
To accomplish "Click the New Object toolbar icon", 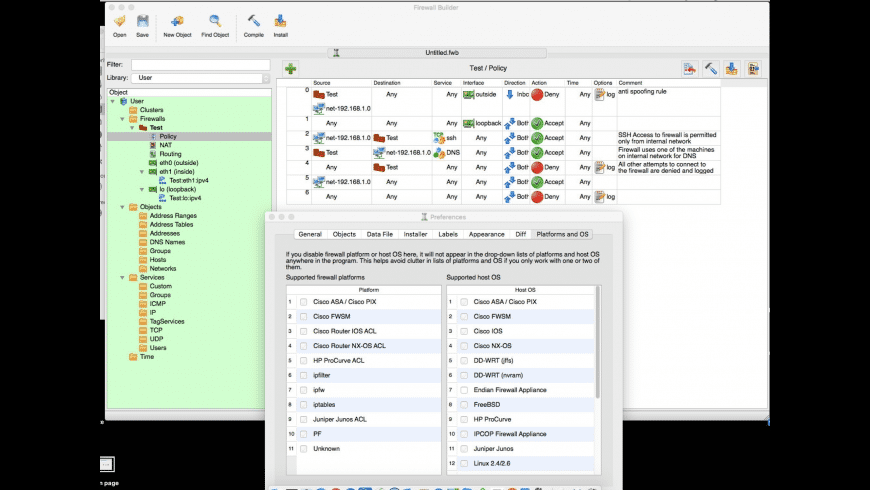I will click(177, 22).
